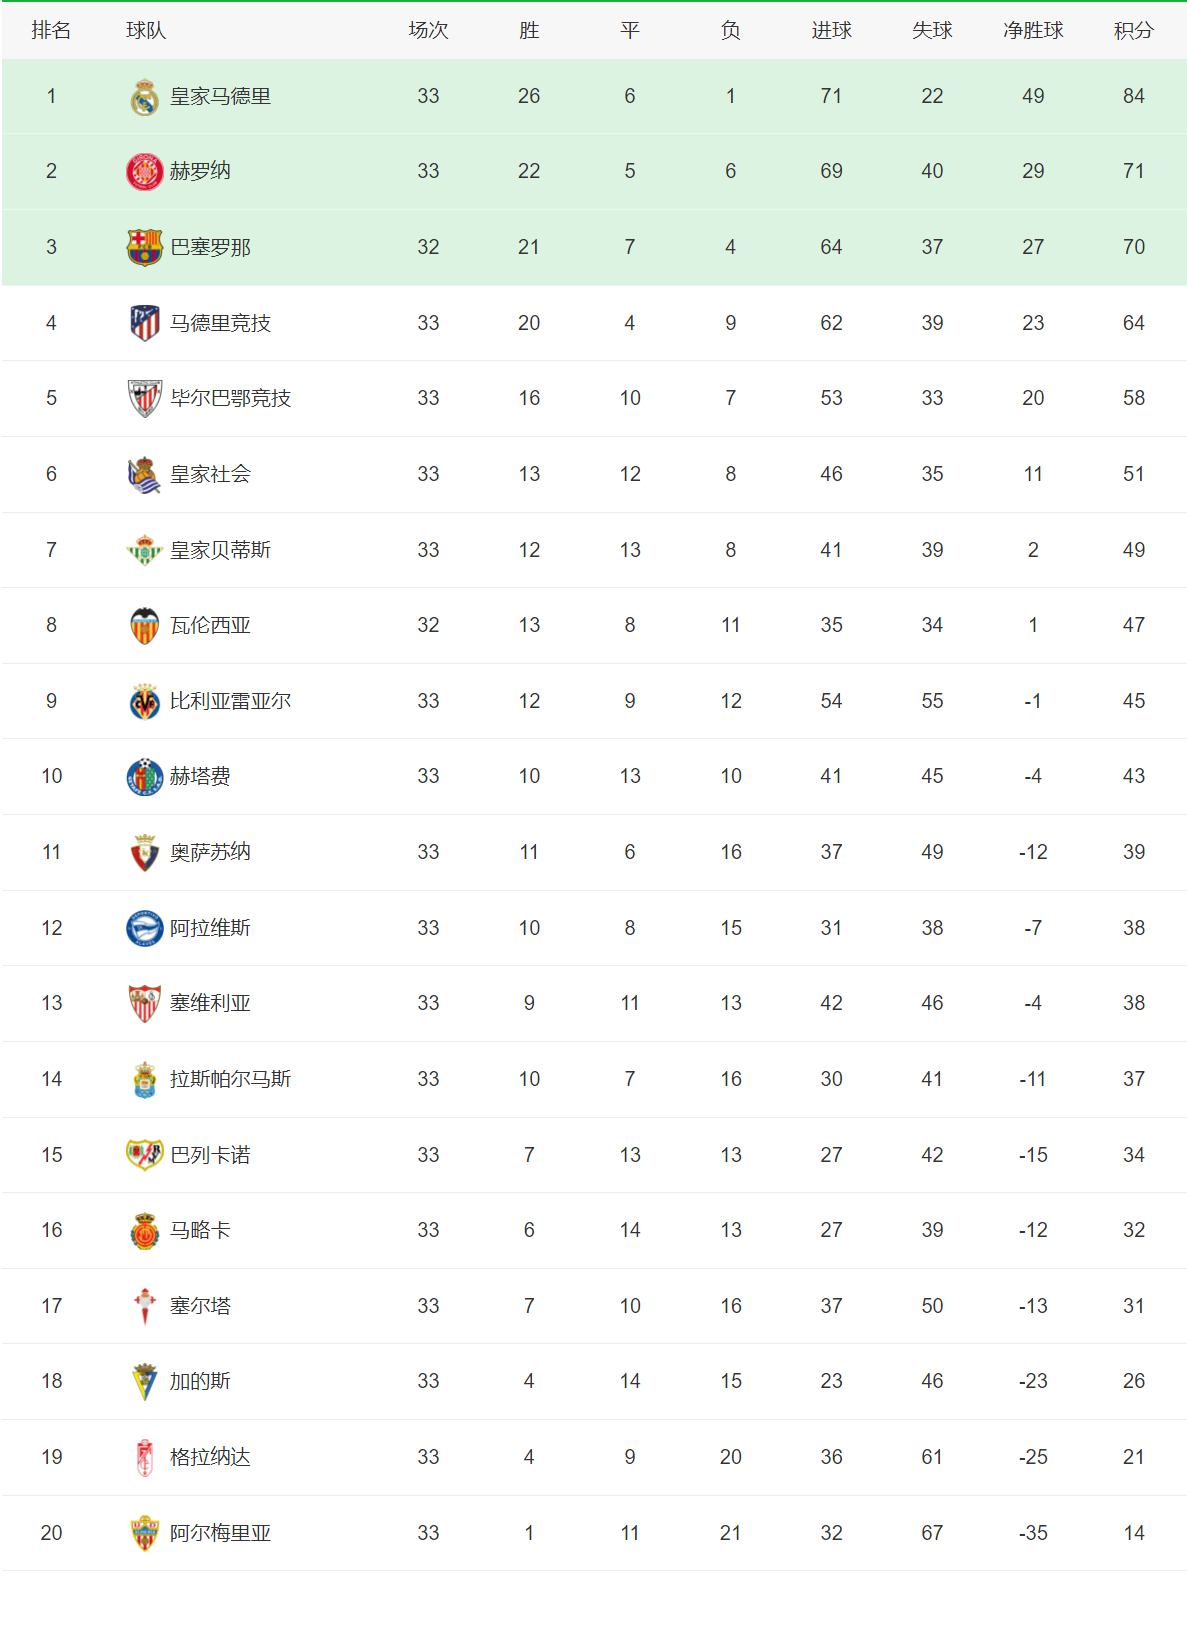
Task: Click the 进球 column header
Action: pos(831,31)
